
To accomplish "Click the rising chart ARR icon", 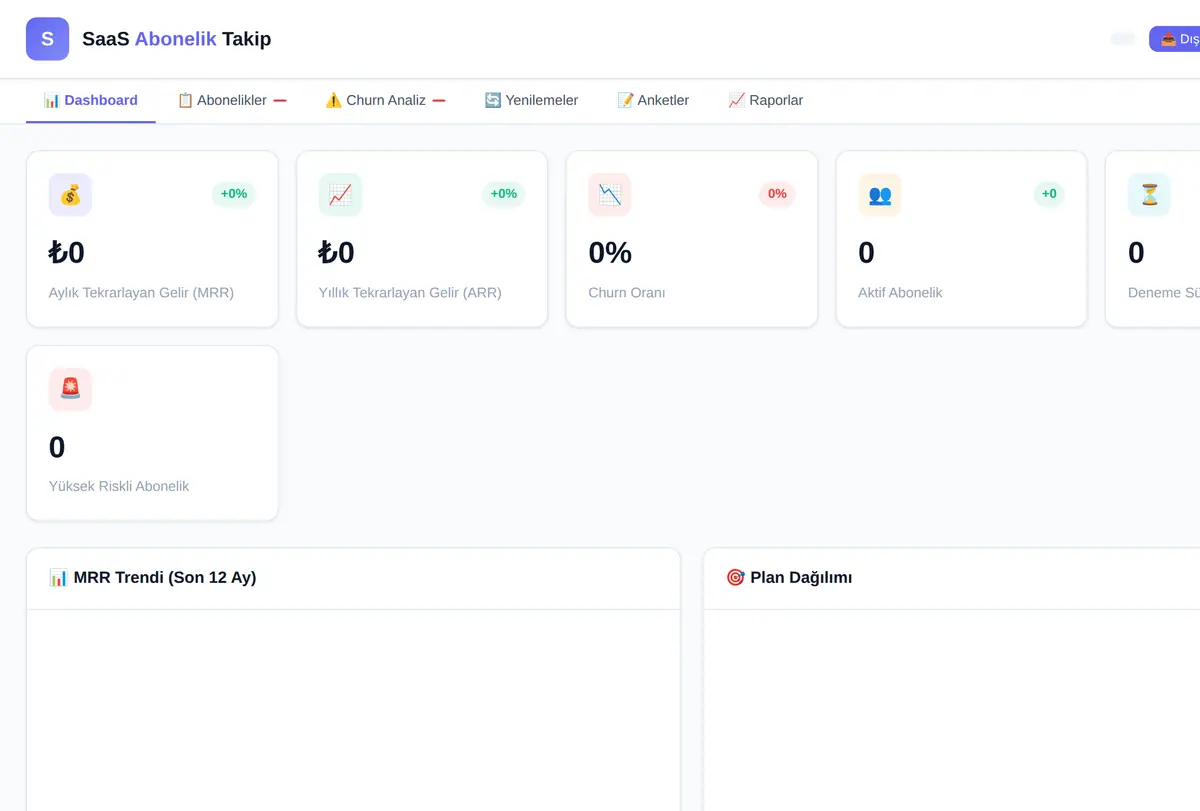I will pyautogui.click(x=340, y=195).
